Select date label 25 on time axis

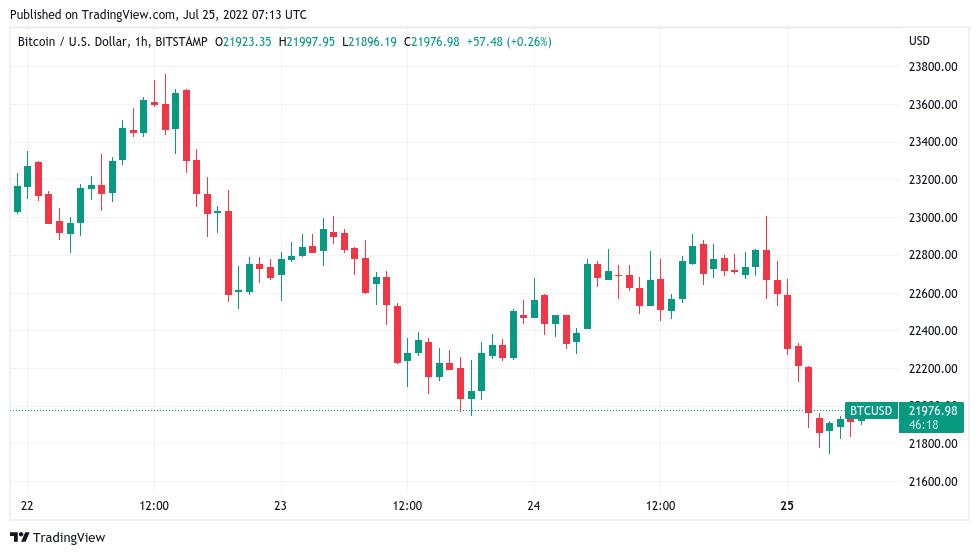(787, 505)
